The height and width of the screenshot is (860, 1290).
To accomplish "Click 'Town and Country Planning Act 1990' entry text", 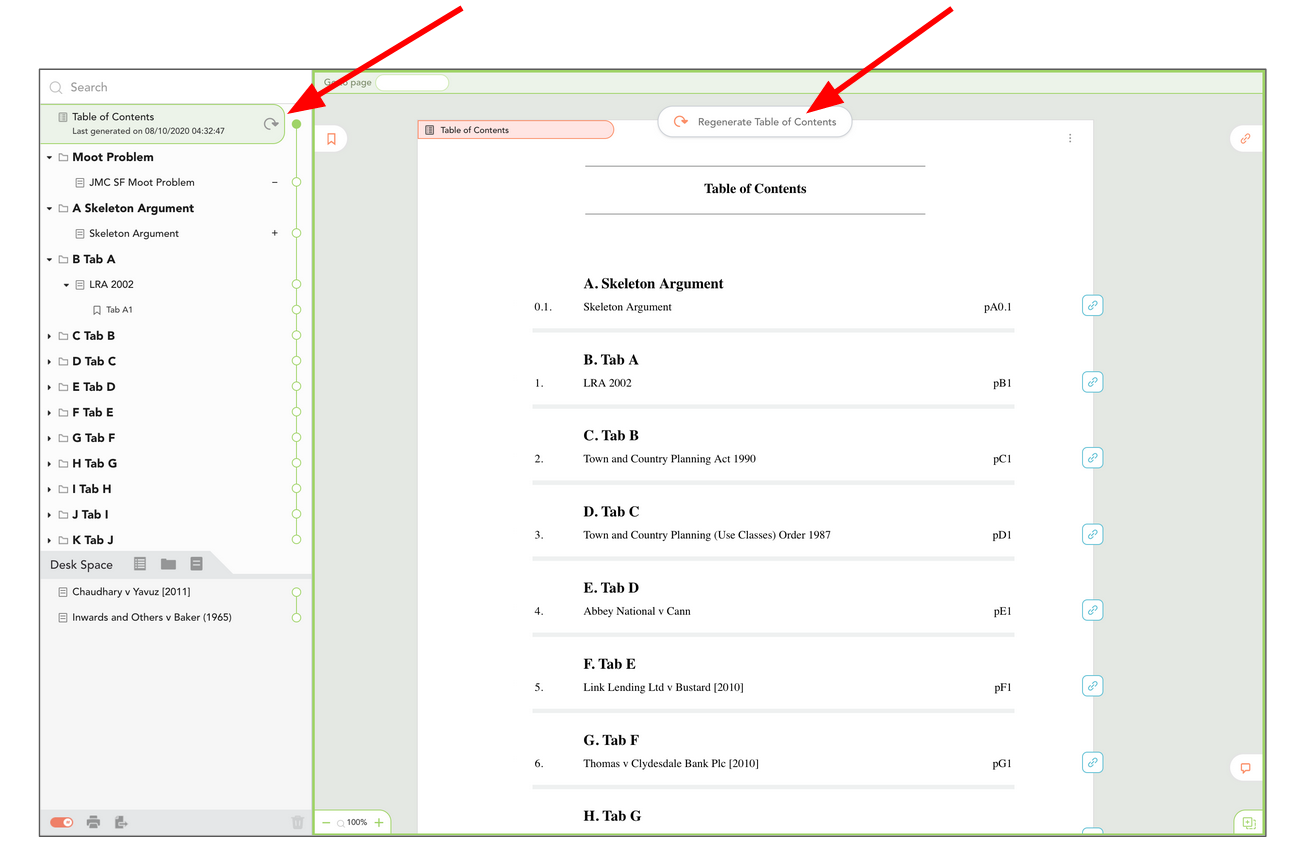I will [x=669, y=459].
